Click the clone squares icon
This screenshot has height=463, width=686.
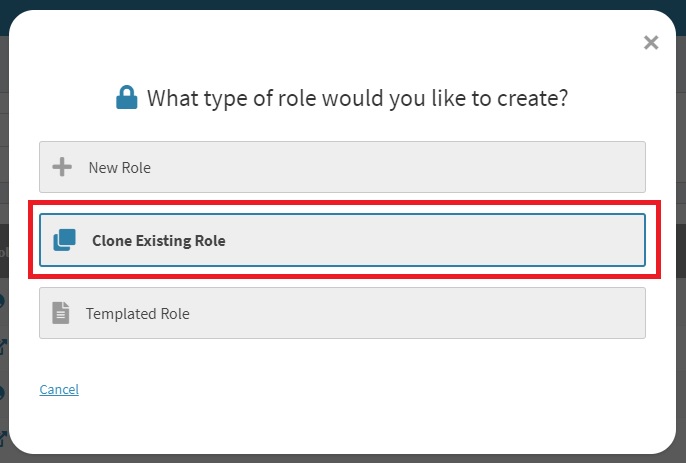(x=64, y=240)
